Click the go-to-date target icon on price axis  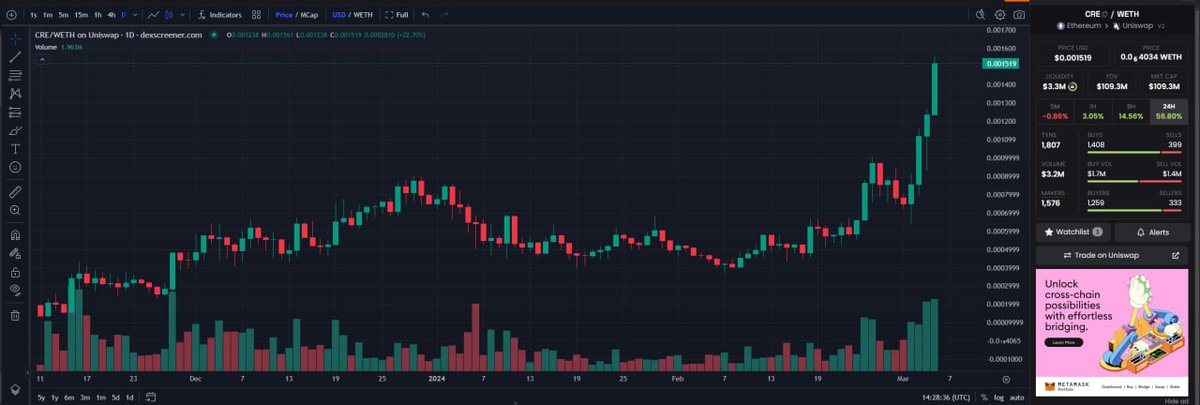point(1007,380)
